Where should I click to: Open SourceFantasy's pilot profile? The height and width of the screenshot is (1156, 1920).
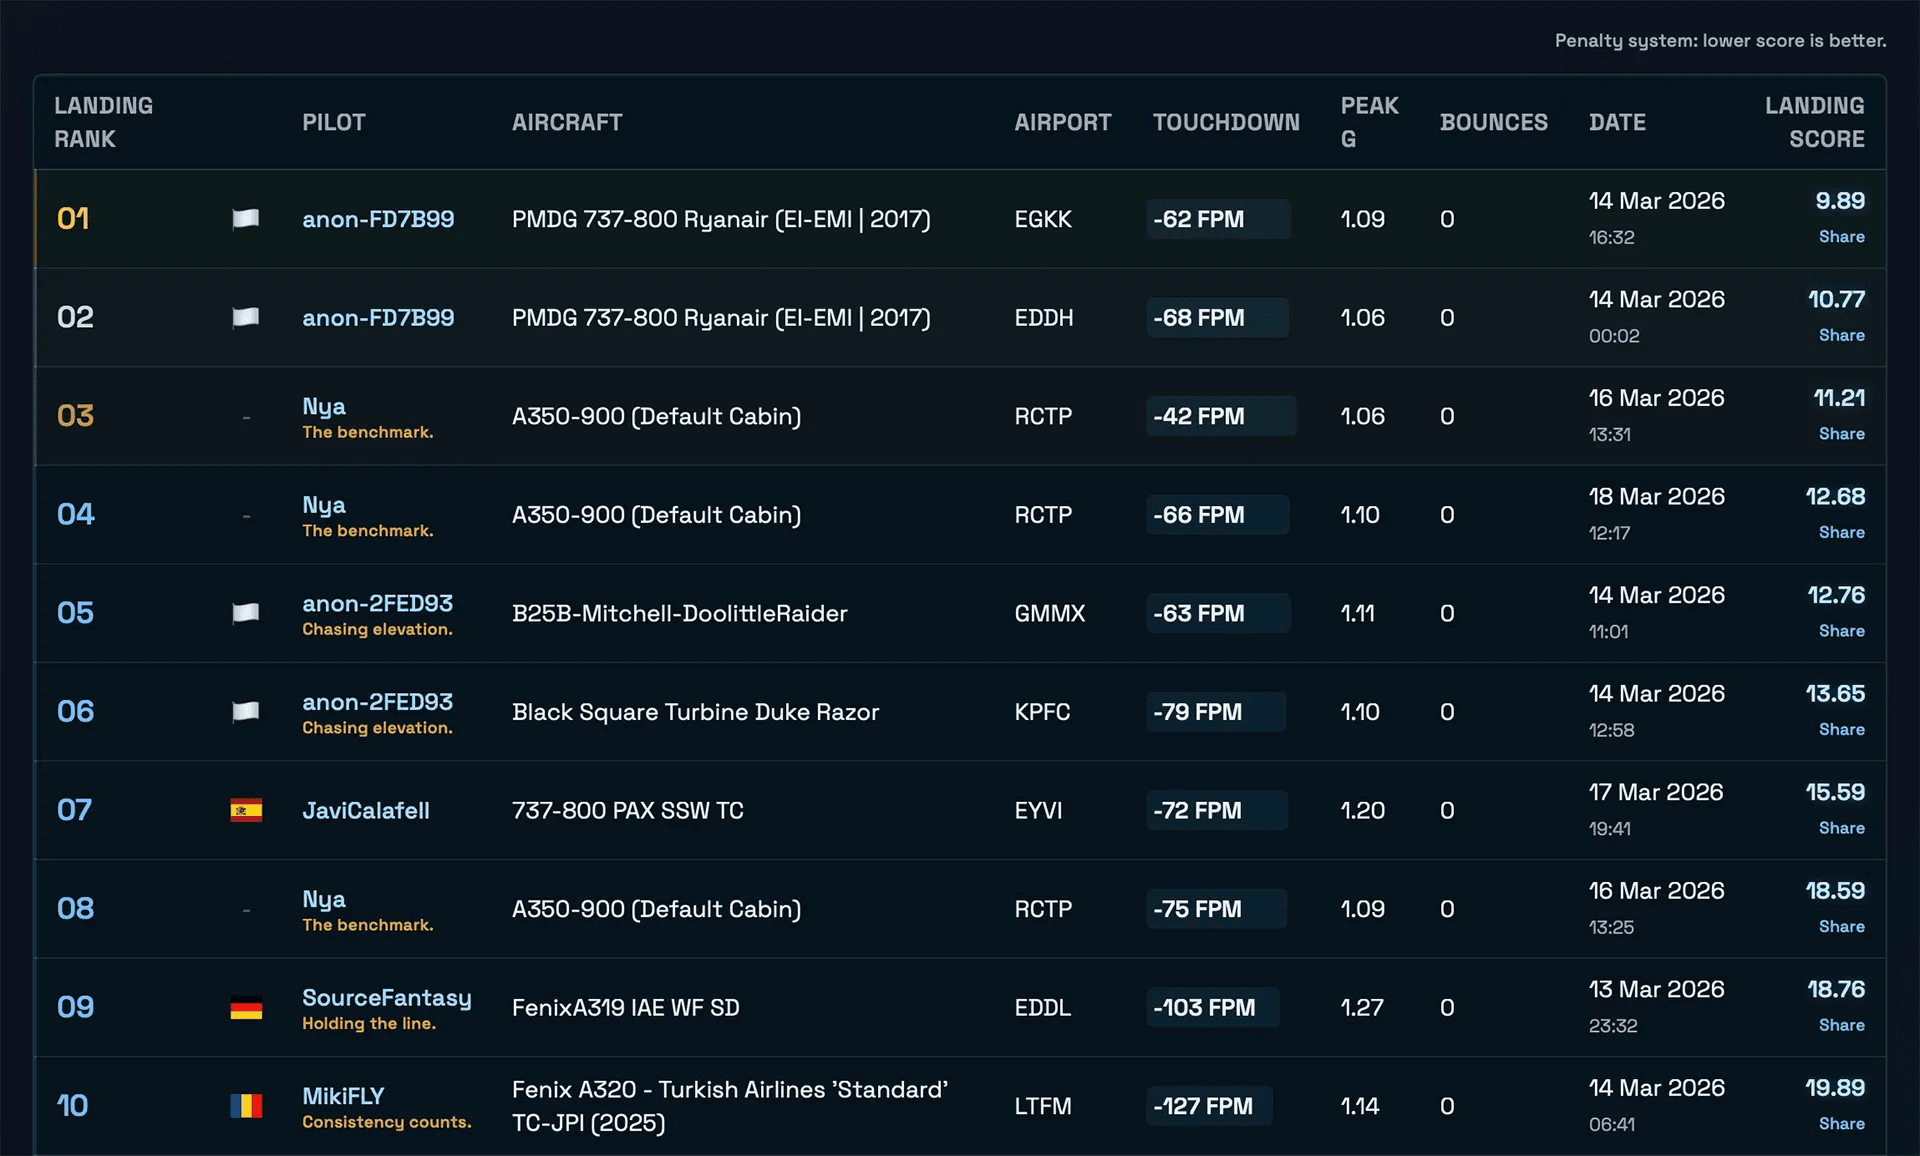(x=387, y=997)
